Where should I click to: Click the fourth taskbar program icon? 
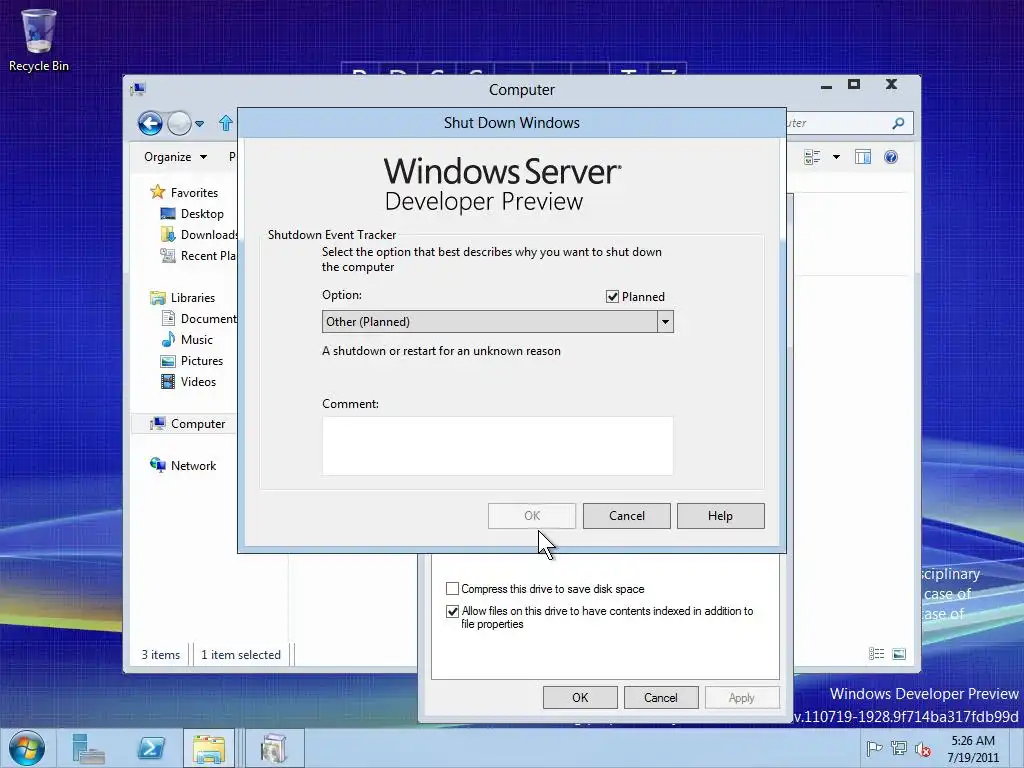274,748
